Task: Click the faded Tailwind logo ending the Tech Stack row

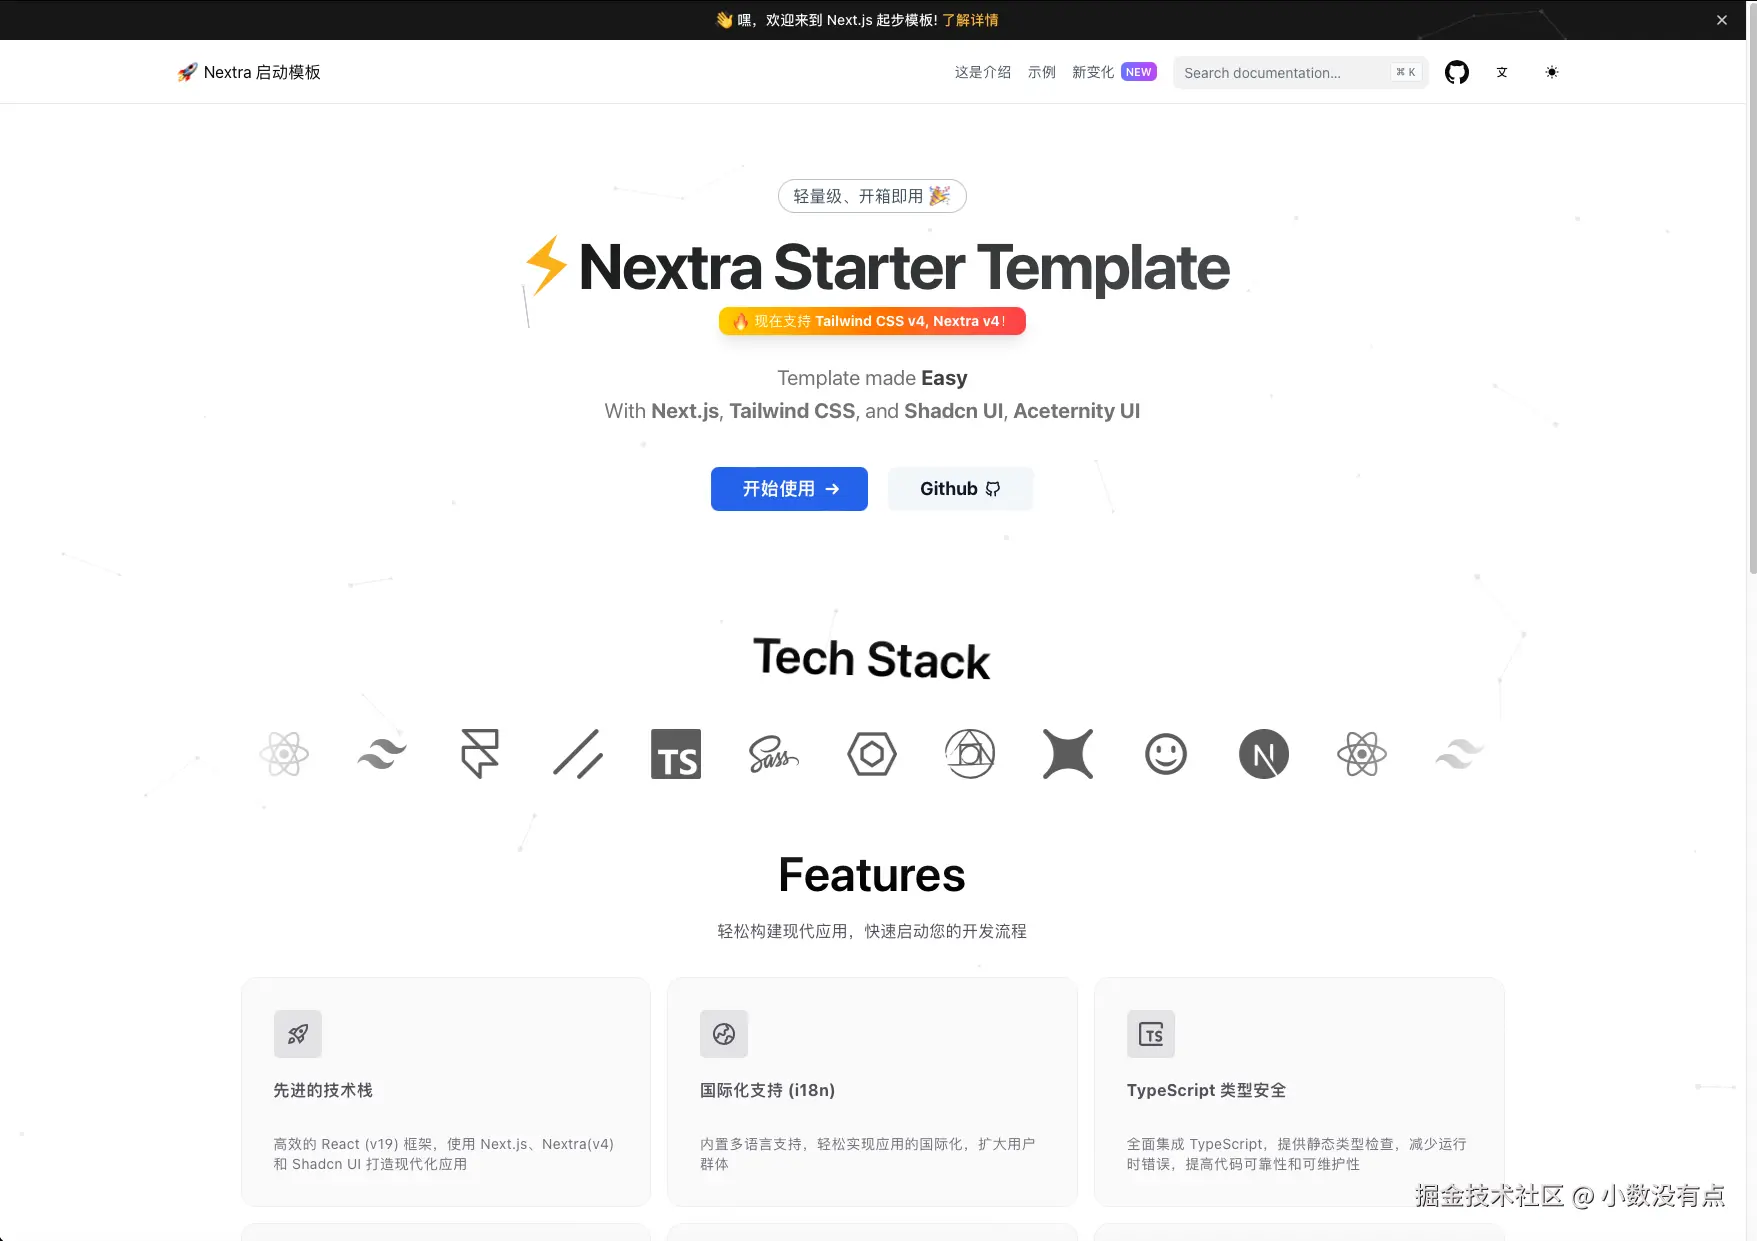Action: (x=1460, y=754)
